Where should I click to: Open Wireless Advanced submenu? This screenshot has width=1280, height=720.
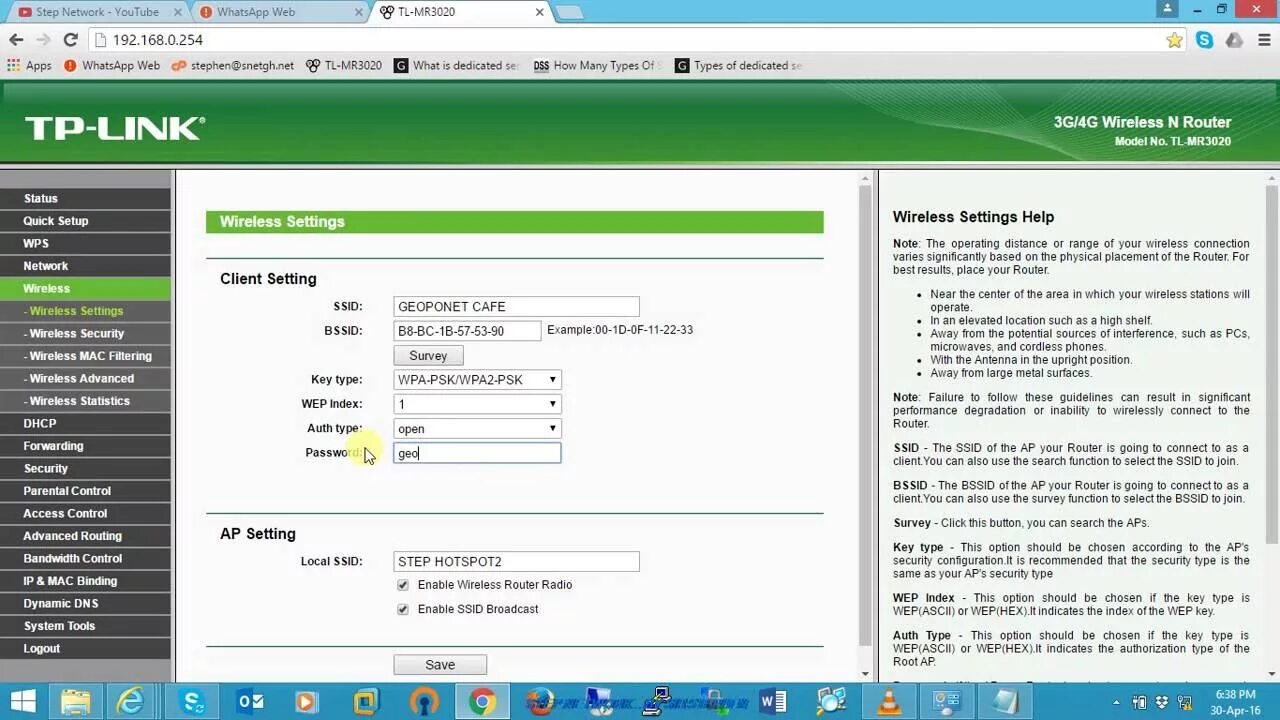point(85,378)
